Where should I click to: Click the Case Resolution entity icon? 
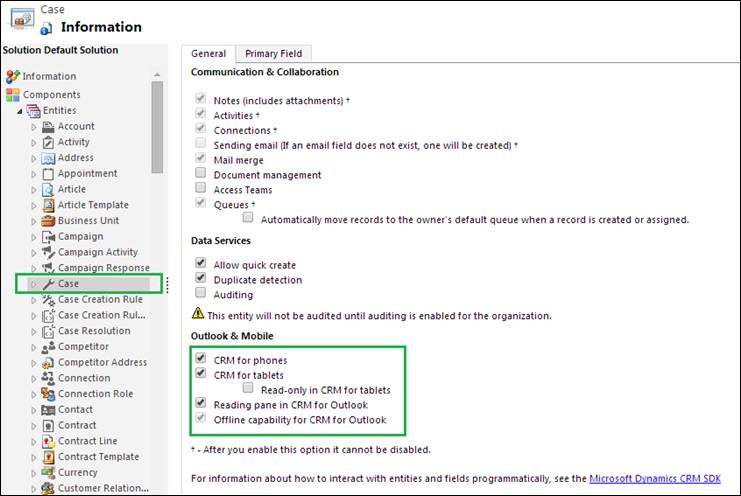(48, 331)
